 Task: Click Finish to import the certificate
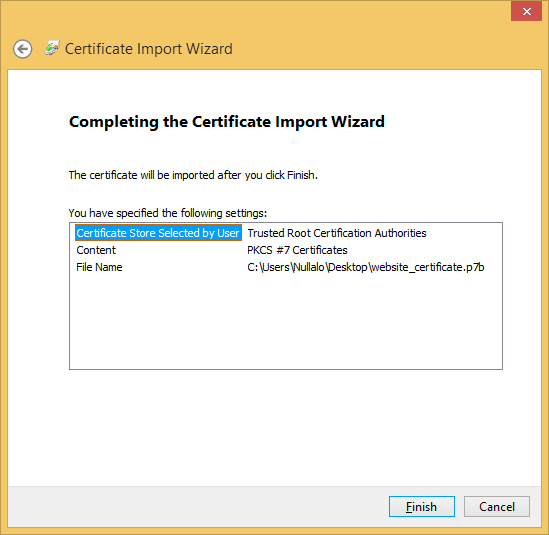422,506
